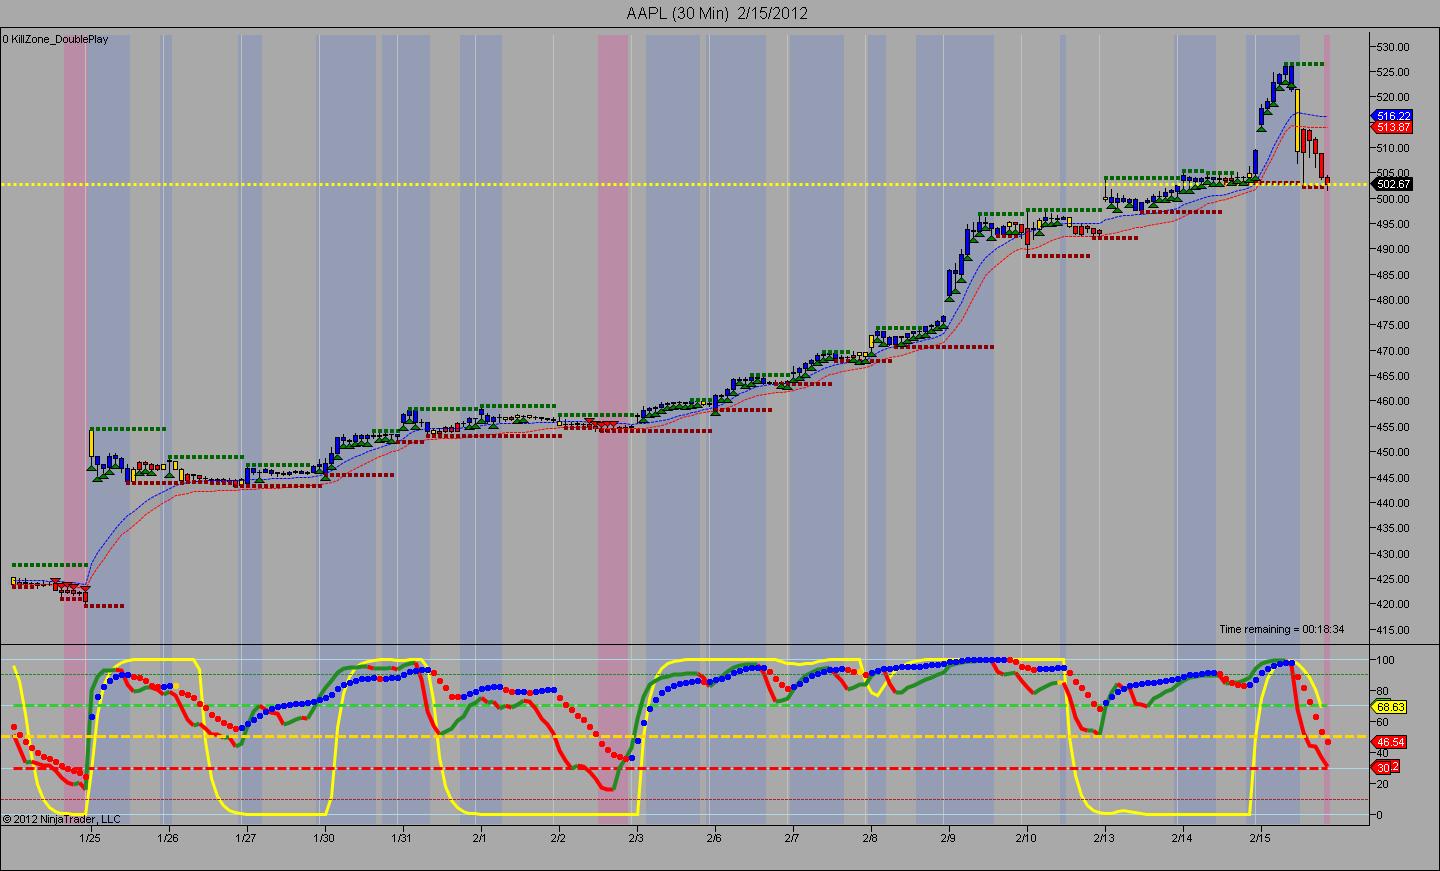1440x871 pixels.
Task: Click the 2/8 date label on time axis
Action: tap(870, 838)
